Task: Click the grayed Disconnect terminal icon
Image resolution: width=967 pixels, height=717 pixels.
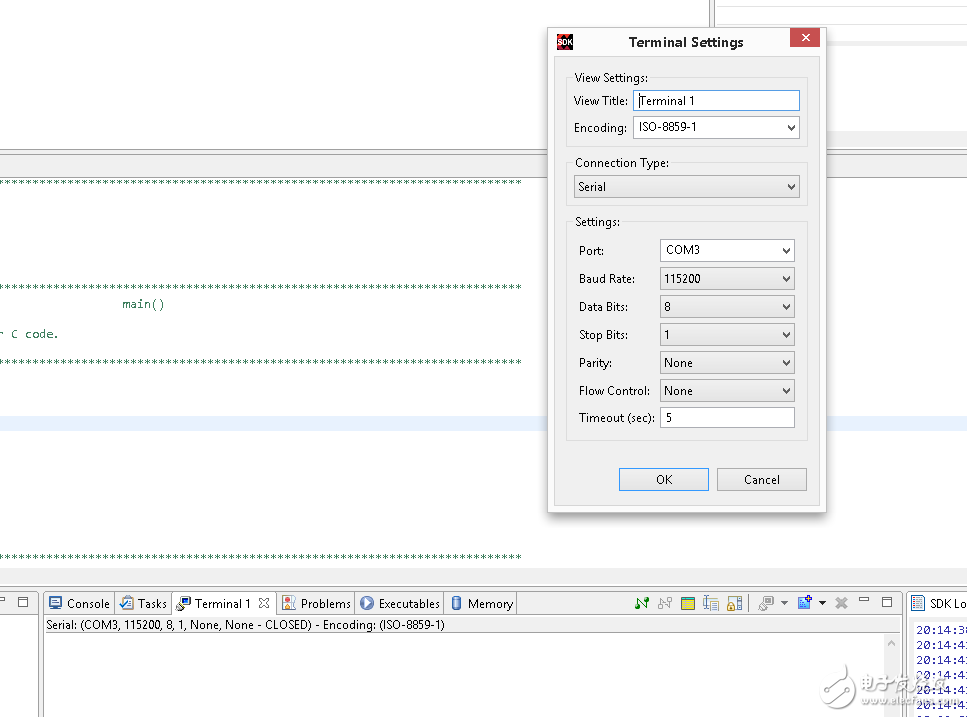Action: (665, 603)
